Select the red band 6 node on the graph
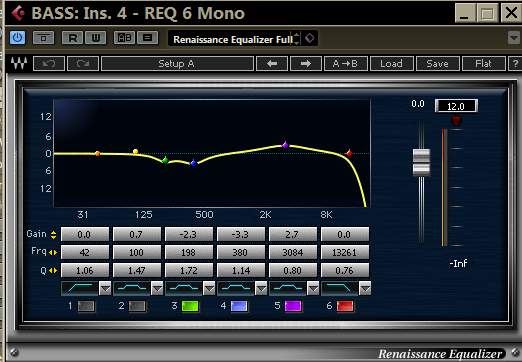The height and width of the screenshot is (362, 522). (x=349, y=153)
